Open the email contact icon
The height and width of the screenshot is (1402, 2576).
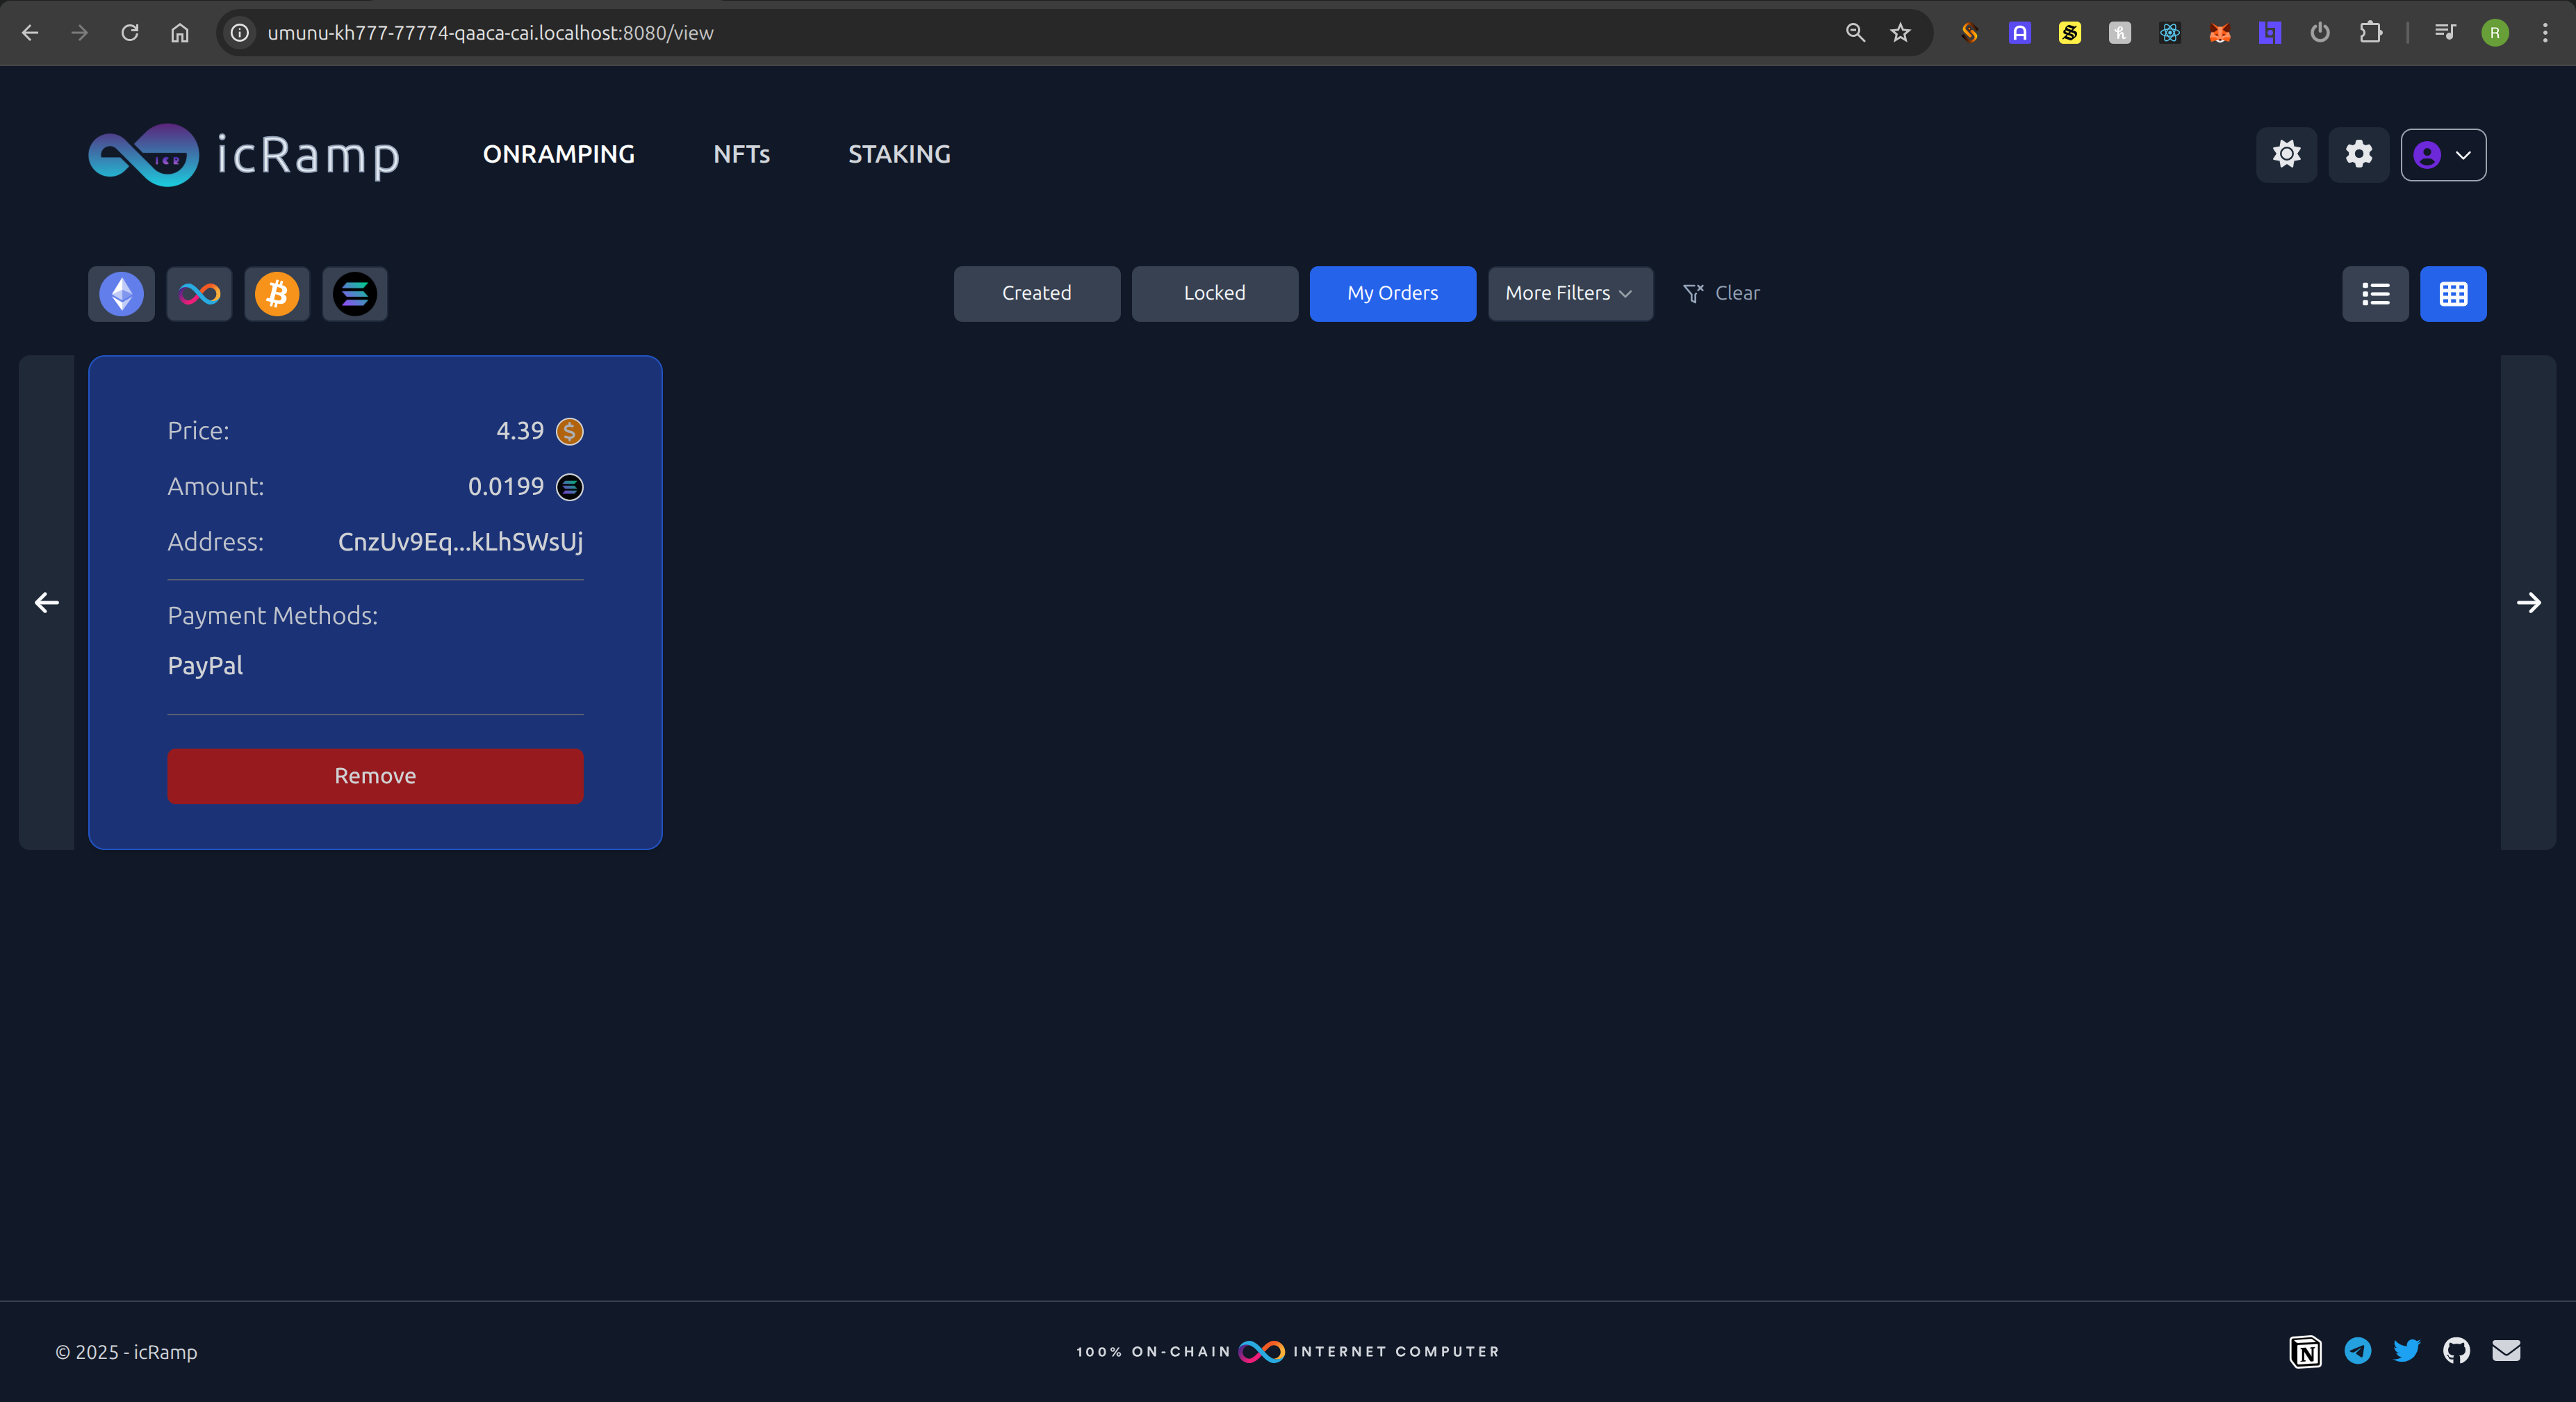tap(2506, 1351)
